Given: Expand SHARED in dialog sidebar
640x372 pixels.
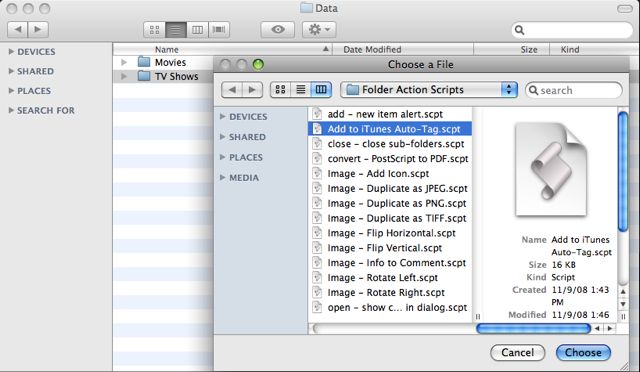Looking at the screenshot, I should coord(222,137).
